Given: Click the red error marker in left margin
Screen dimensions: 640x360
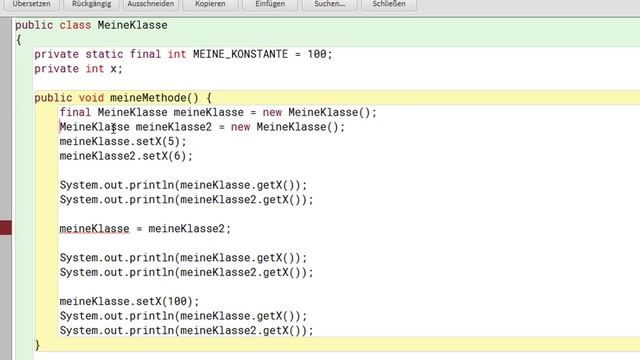Looking at the screenshot, I should point(6,227).
